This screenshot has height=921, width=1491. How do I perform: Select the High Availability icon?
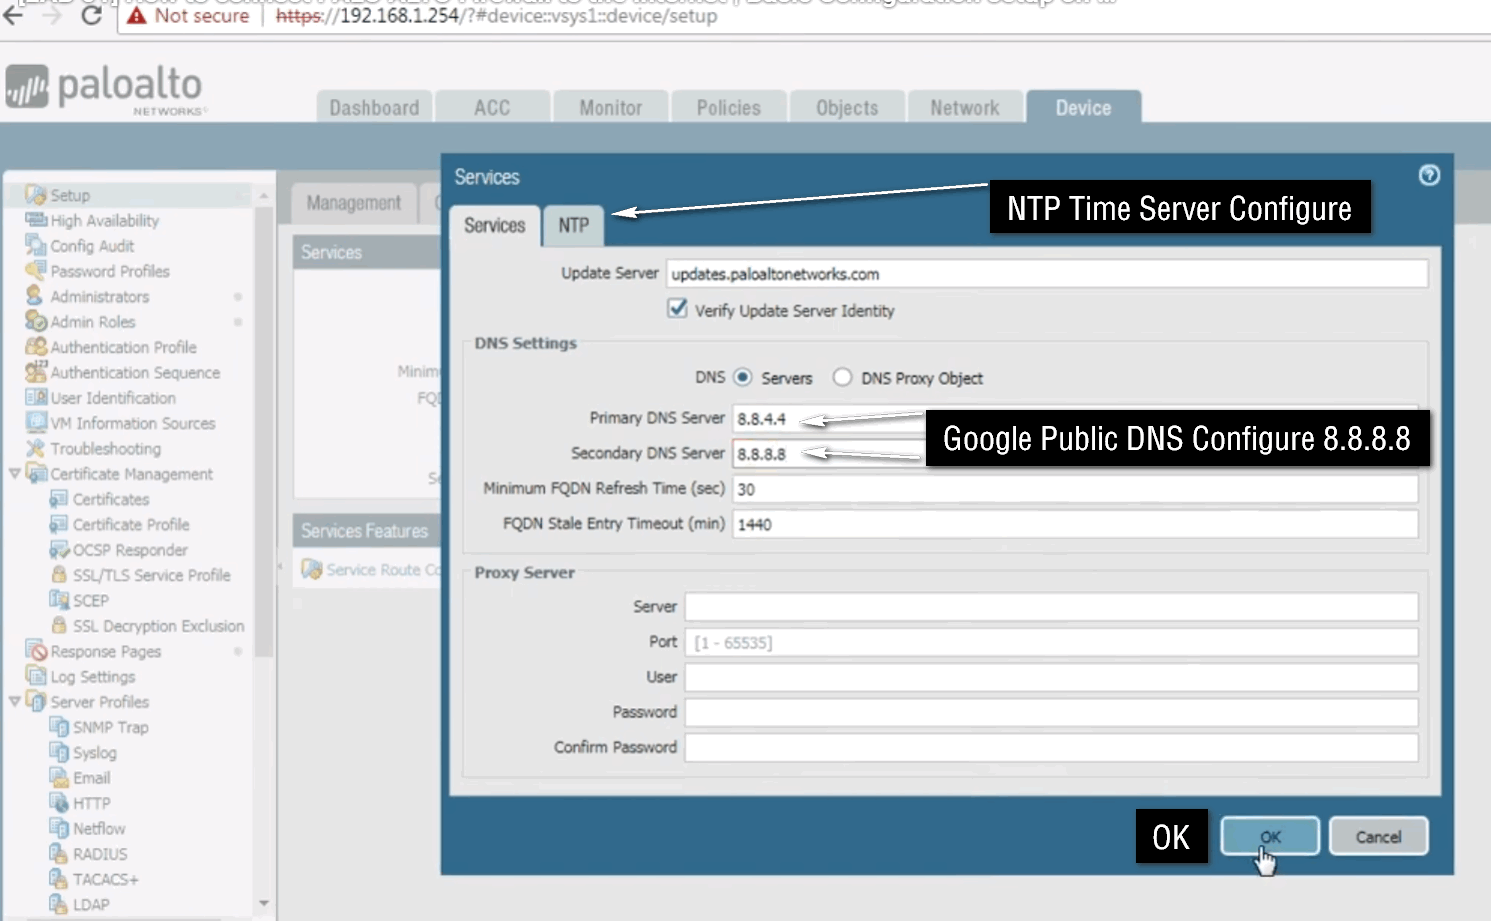[x=36, y=220]
